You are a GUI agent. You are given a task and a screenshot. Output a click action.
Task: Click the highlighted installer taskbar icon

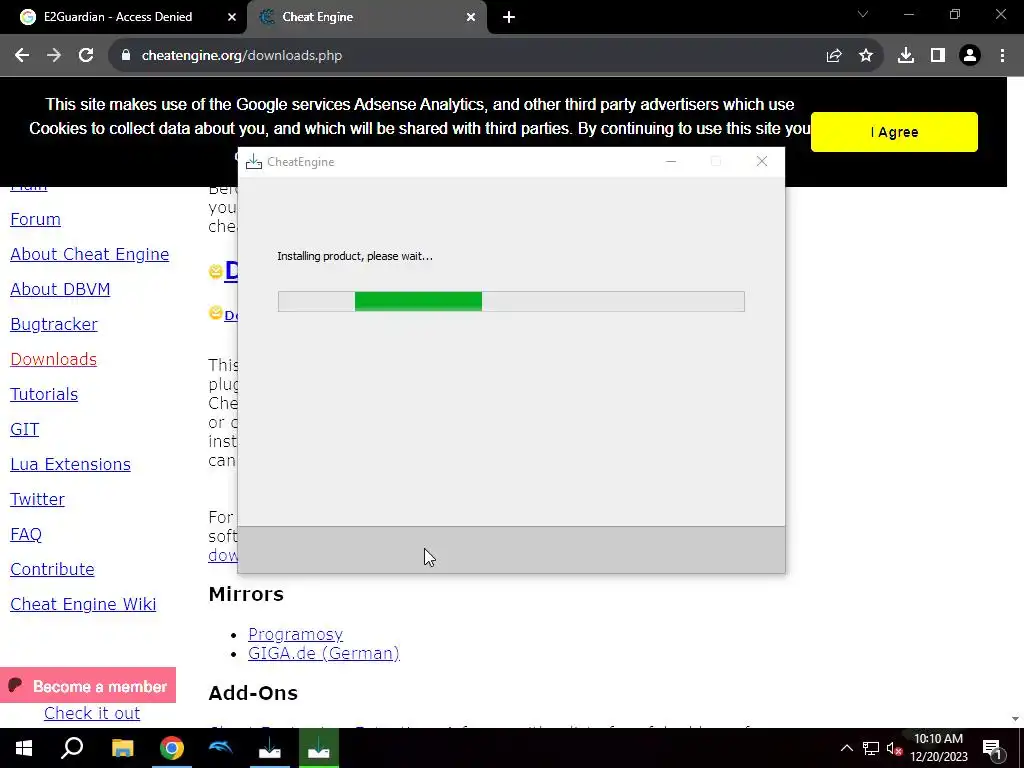click(x=319, y=748)
